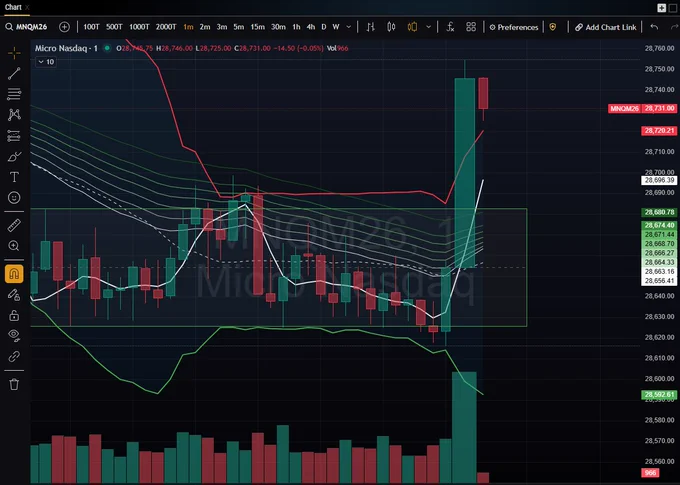This screenshot has width=680, height=485.
Task: Activate the zoom in tool
Action: [x=14, y=246]
